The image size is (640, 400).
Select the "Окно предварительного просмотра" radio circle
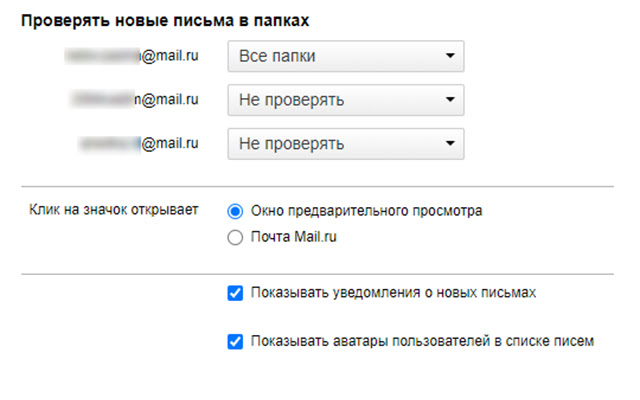pos(236,211)
